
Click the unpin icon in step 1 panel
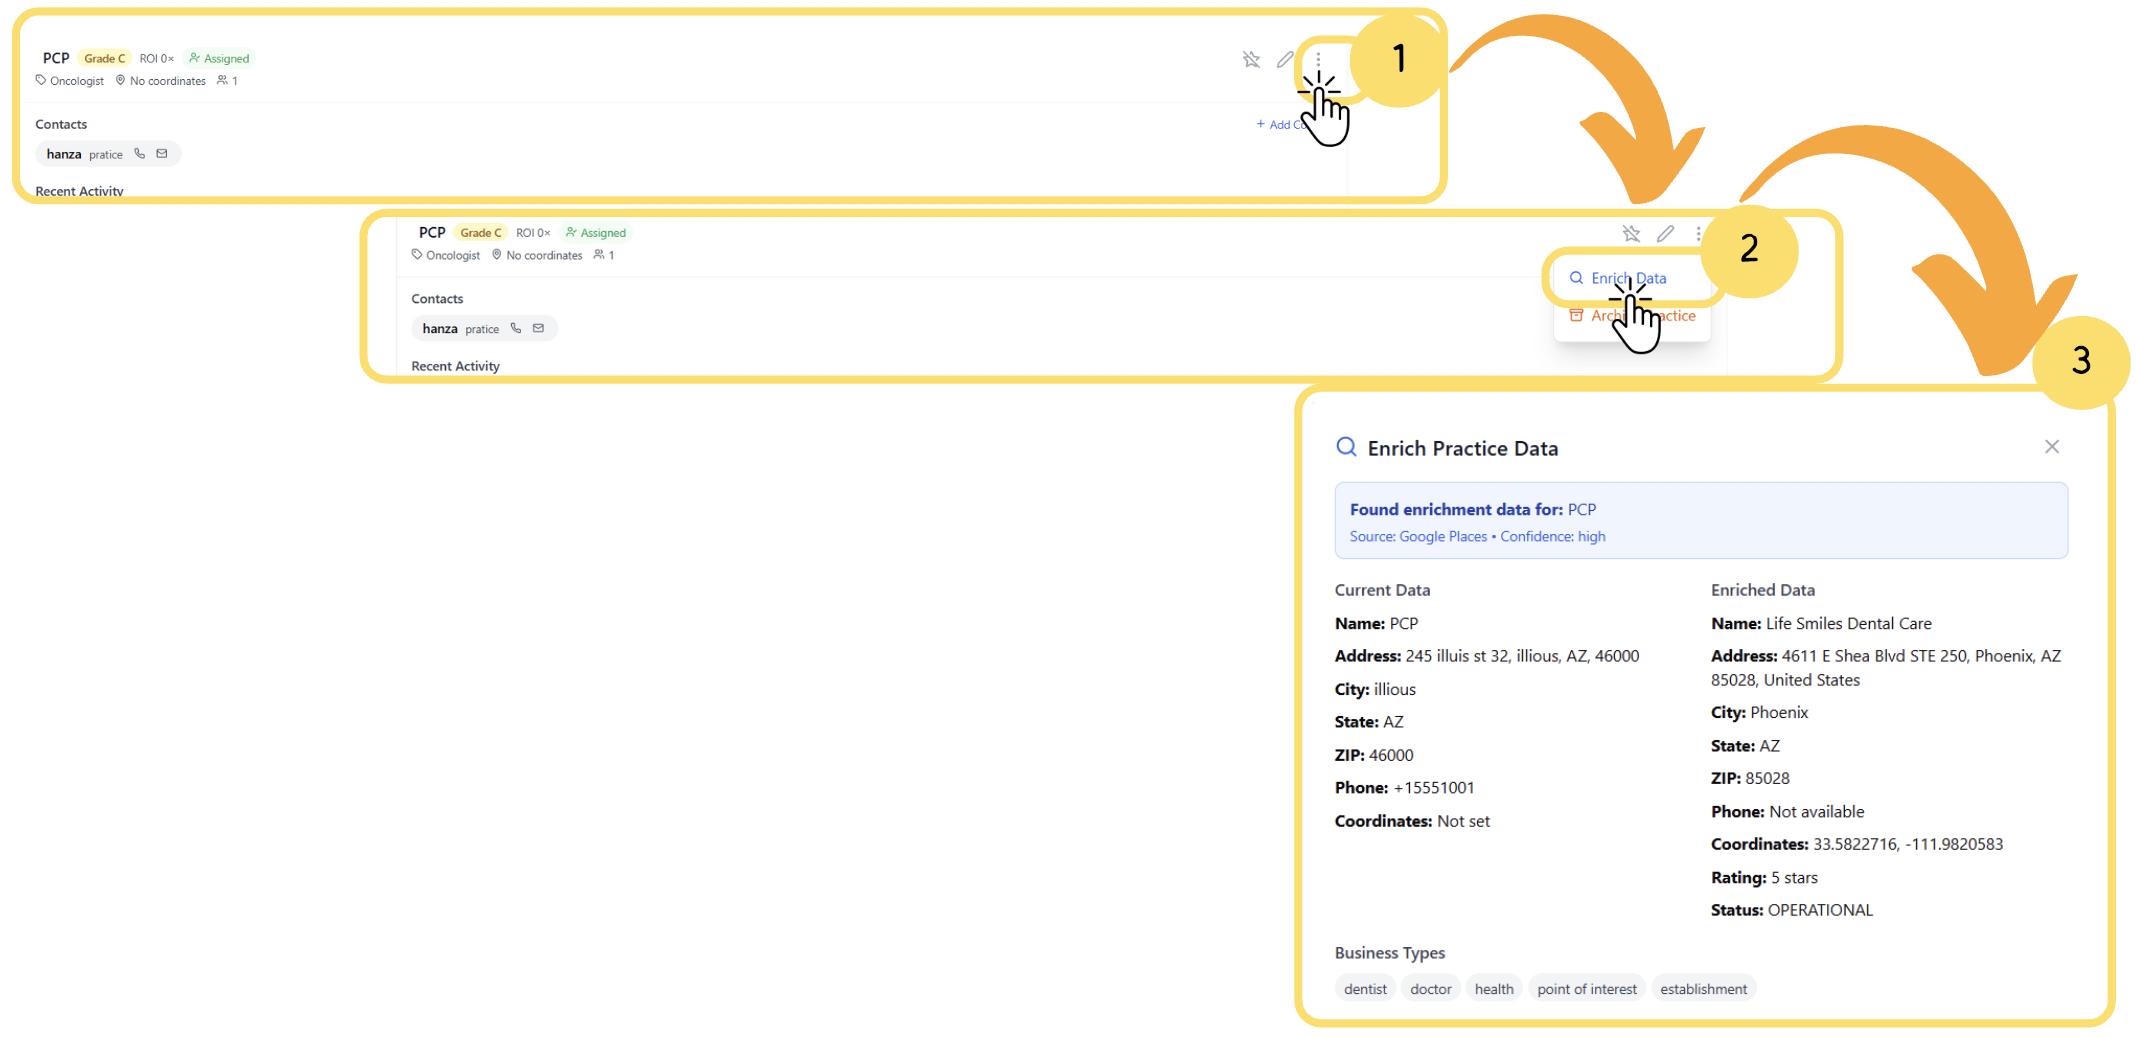tap(1251, 60)
